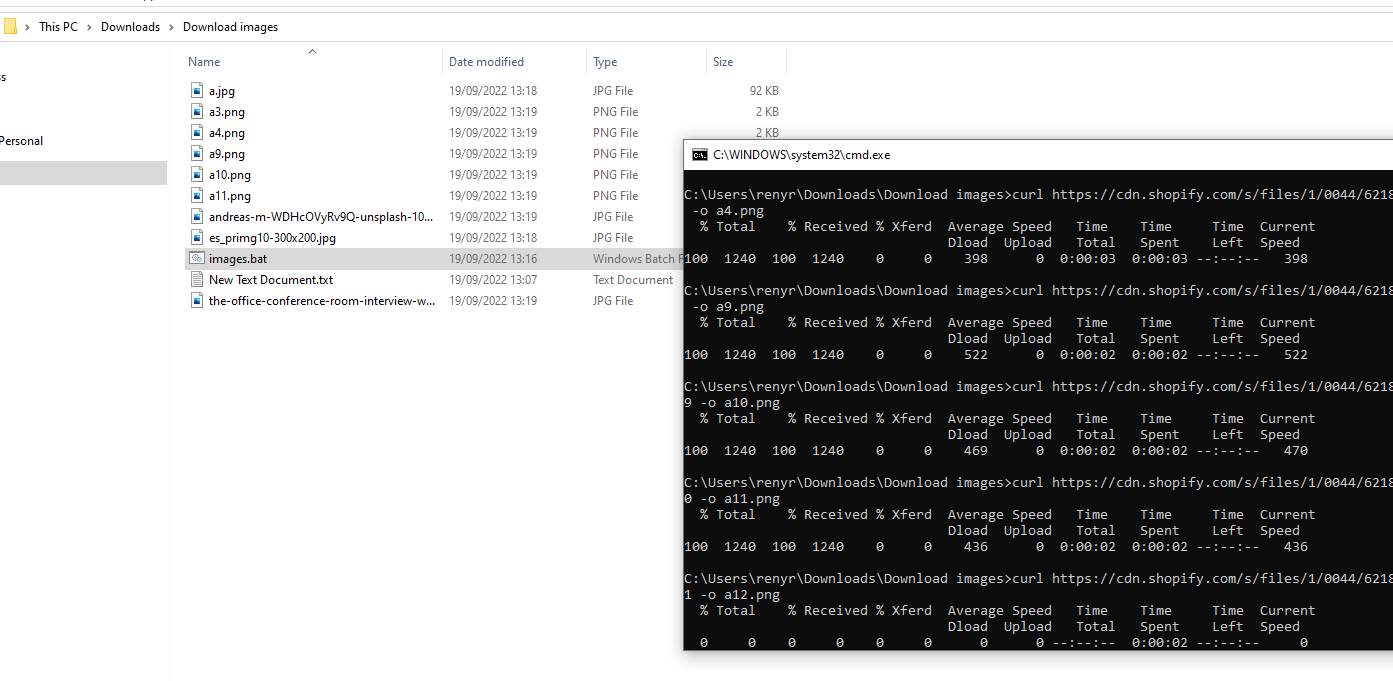Select the a9.png file icon

pyautogui.click(x=197, y=154)
